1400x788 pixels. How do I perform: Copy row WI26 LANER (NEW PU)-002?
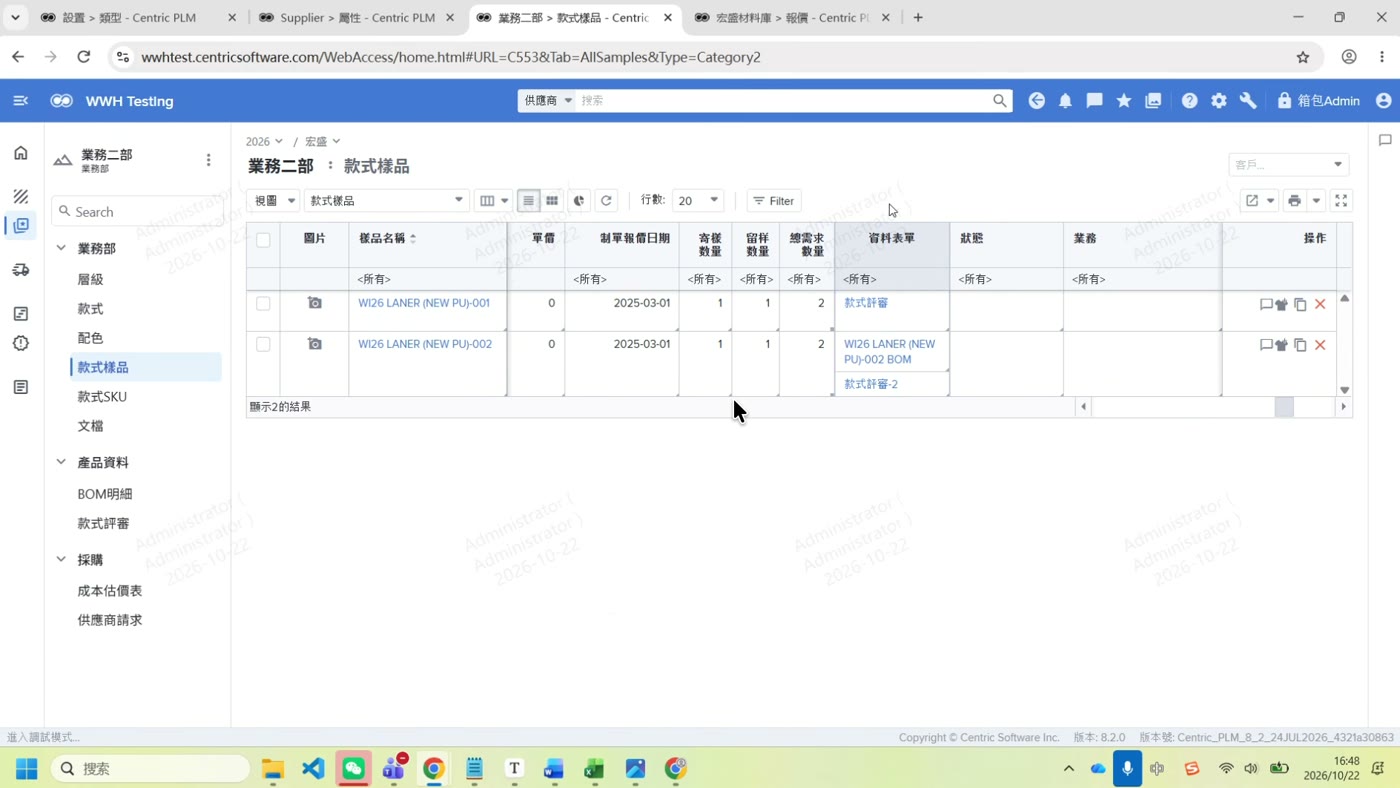point(1300,345)
